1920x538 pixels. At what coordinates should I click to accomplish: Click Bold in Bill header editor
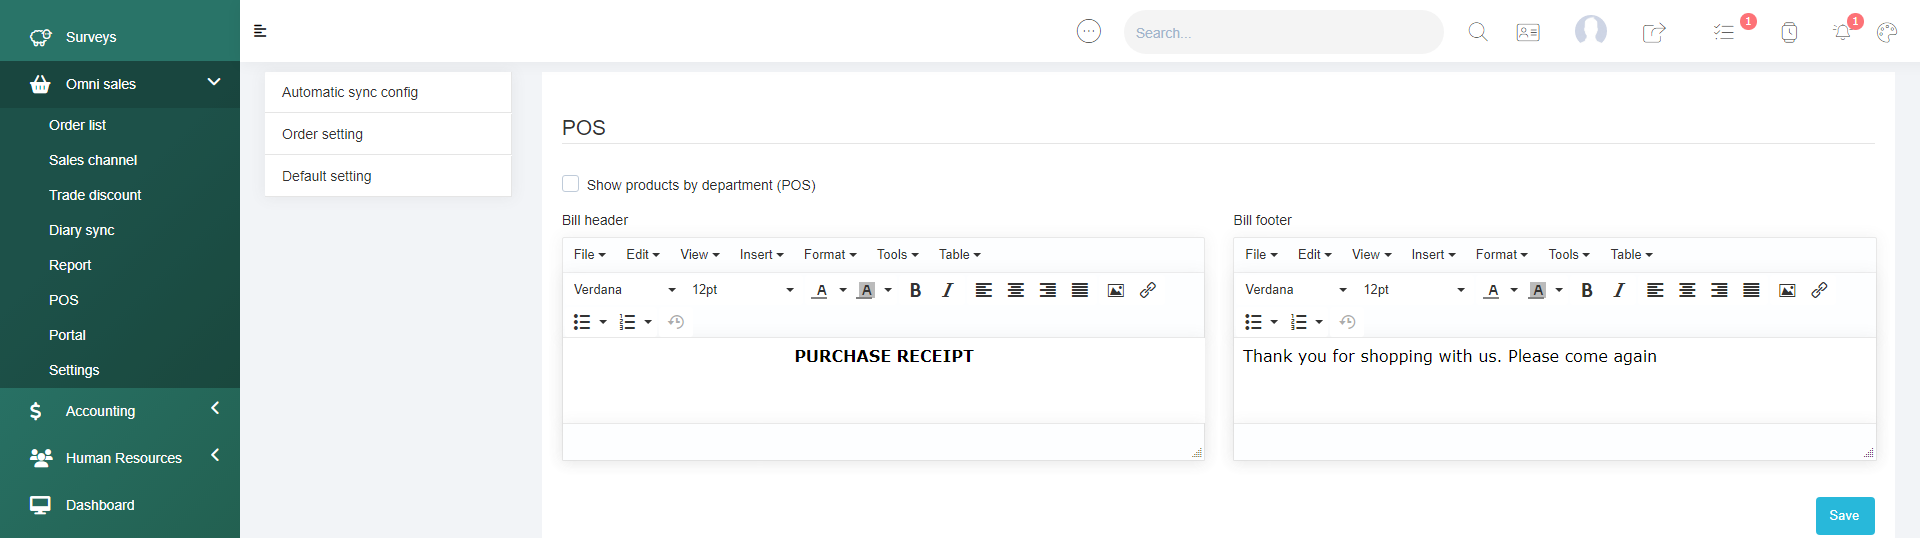tap(915, 290)
